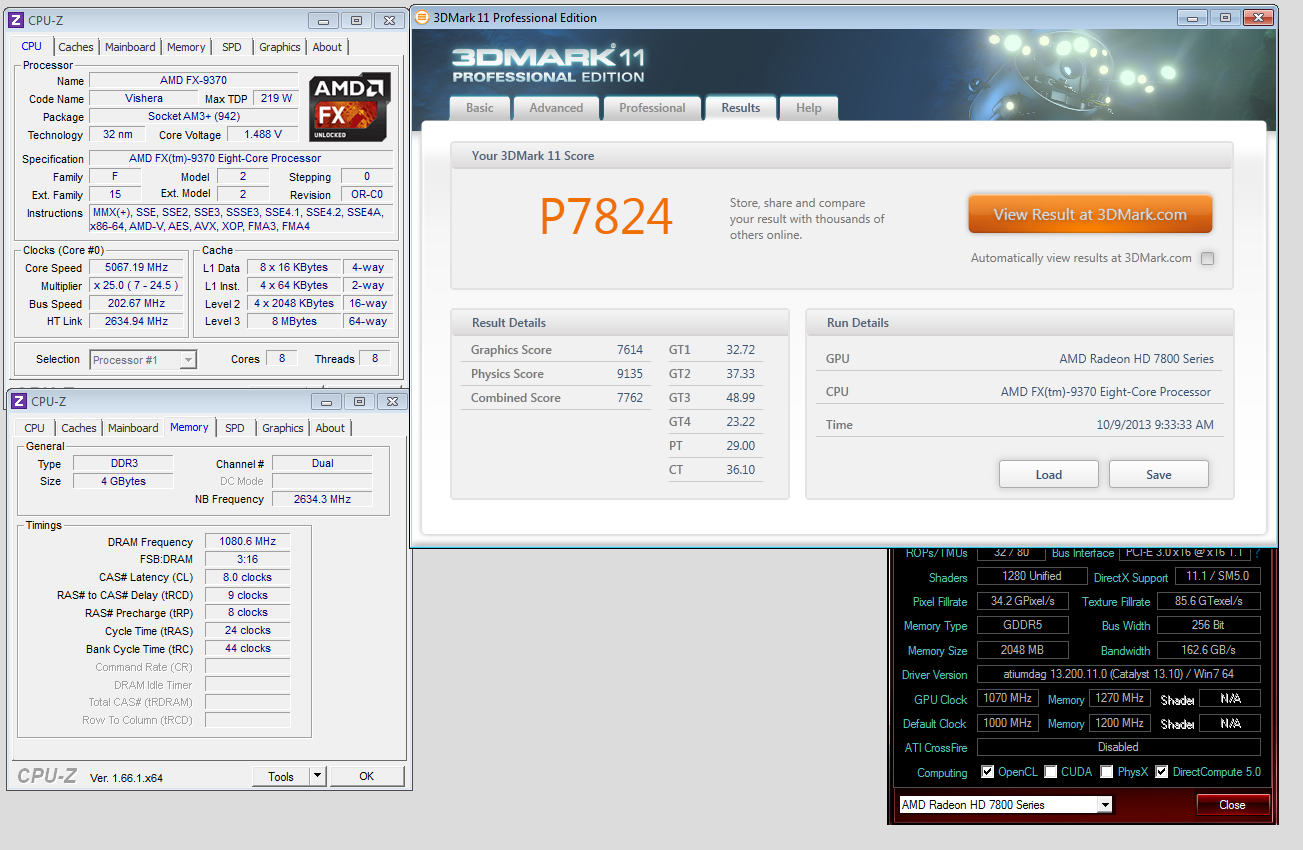1303x850 pixels.
Task: Select the Basic tab in 3DMark 11
Action: (x=480, y=108)
